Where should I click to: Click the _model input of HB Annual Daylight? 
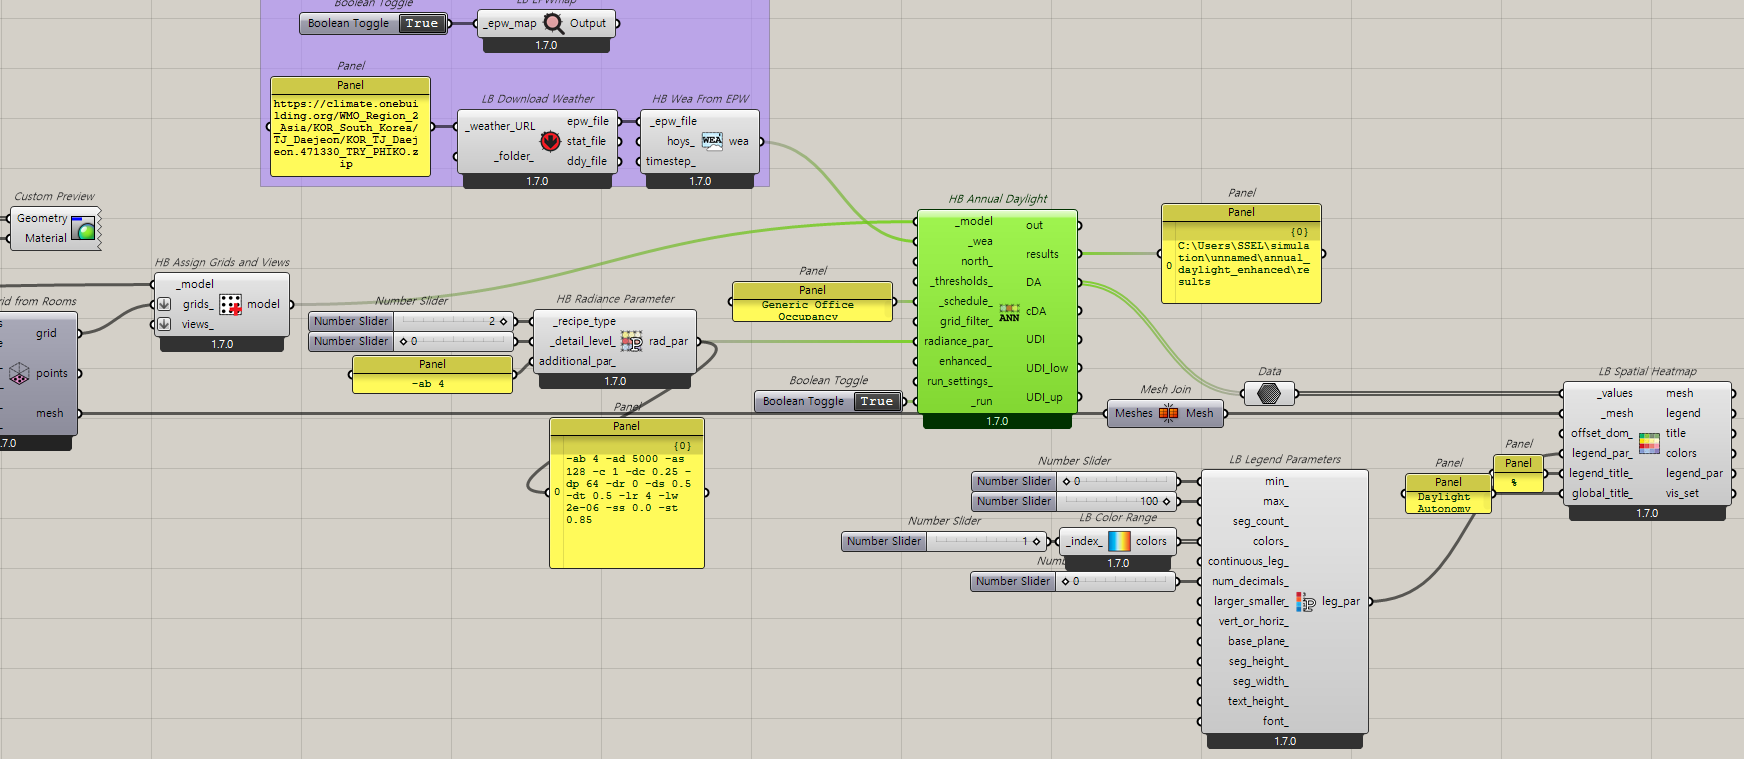click(x=973, y=222)
